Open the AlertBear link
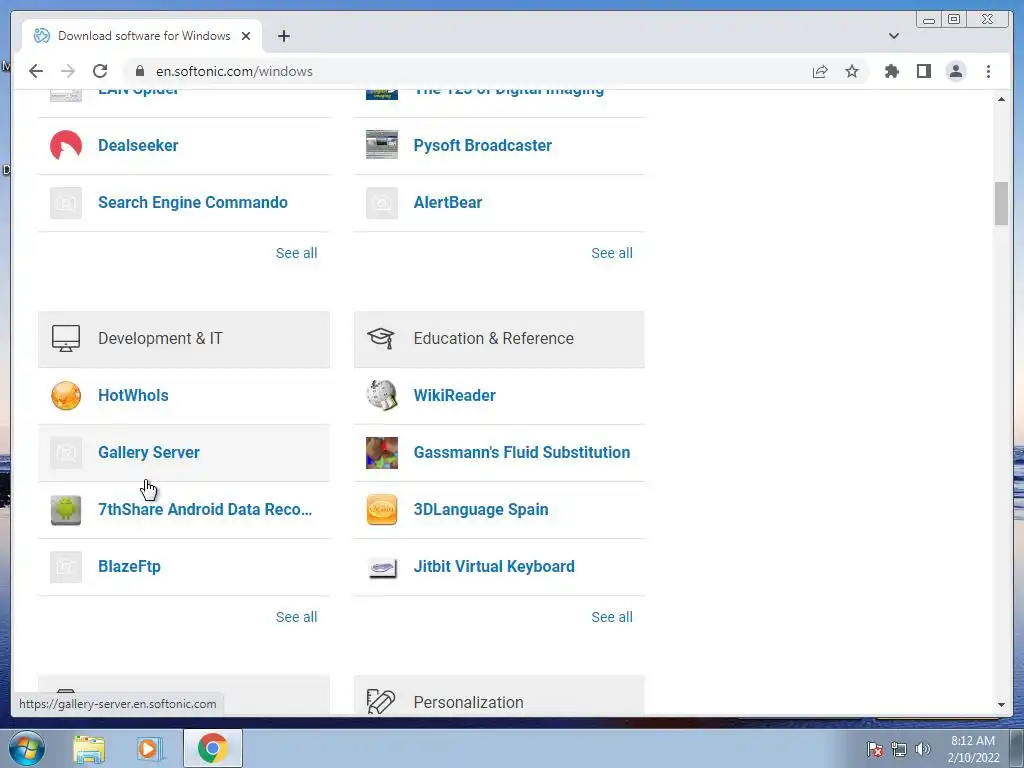 click(x=448, y=202)
